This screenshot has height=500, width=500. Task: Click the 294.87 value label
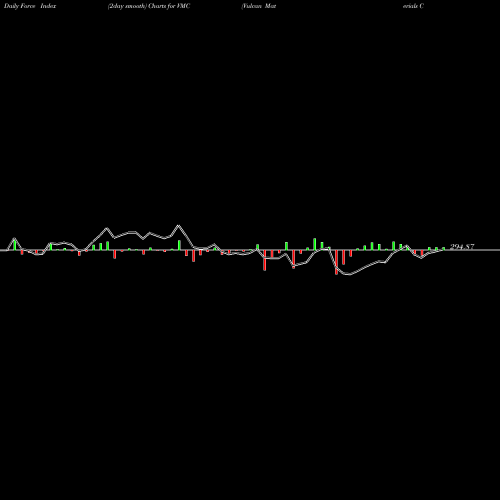[x=462, y=247]
